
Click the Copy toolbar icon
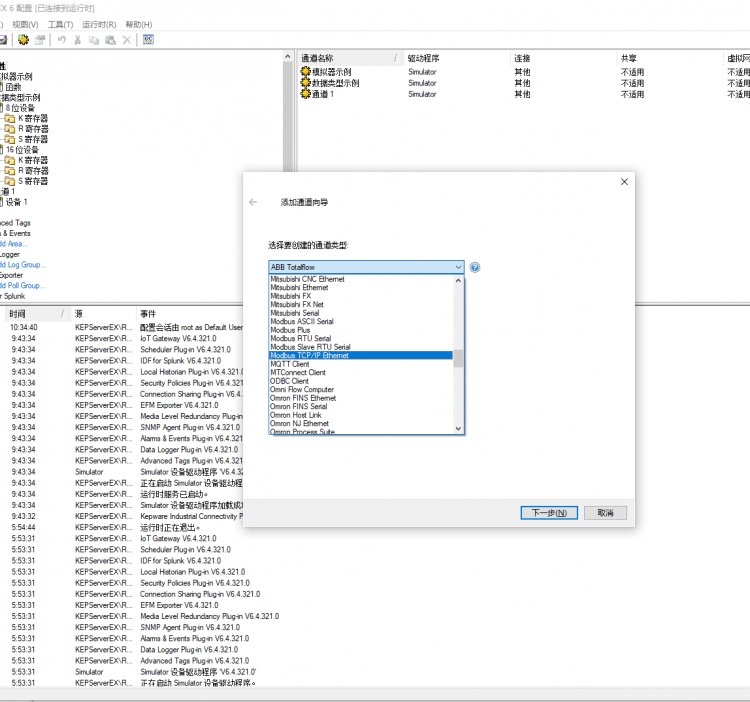pyautogui.click(x=94, y=40)
